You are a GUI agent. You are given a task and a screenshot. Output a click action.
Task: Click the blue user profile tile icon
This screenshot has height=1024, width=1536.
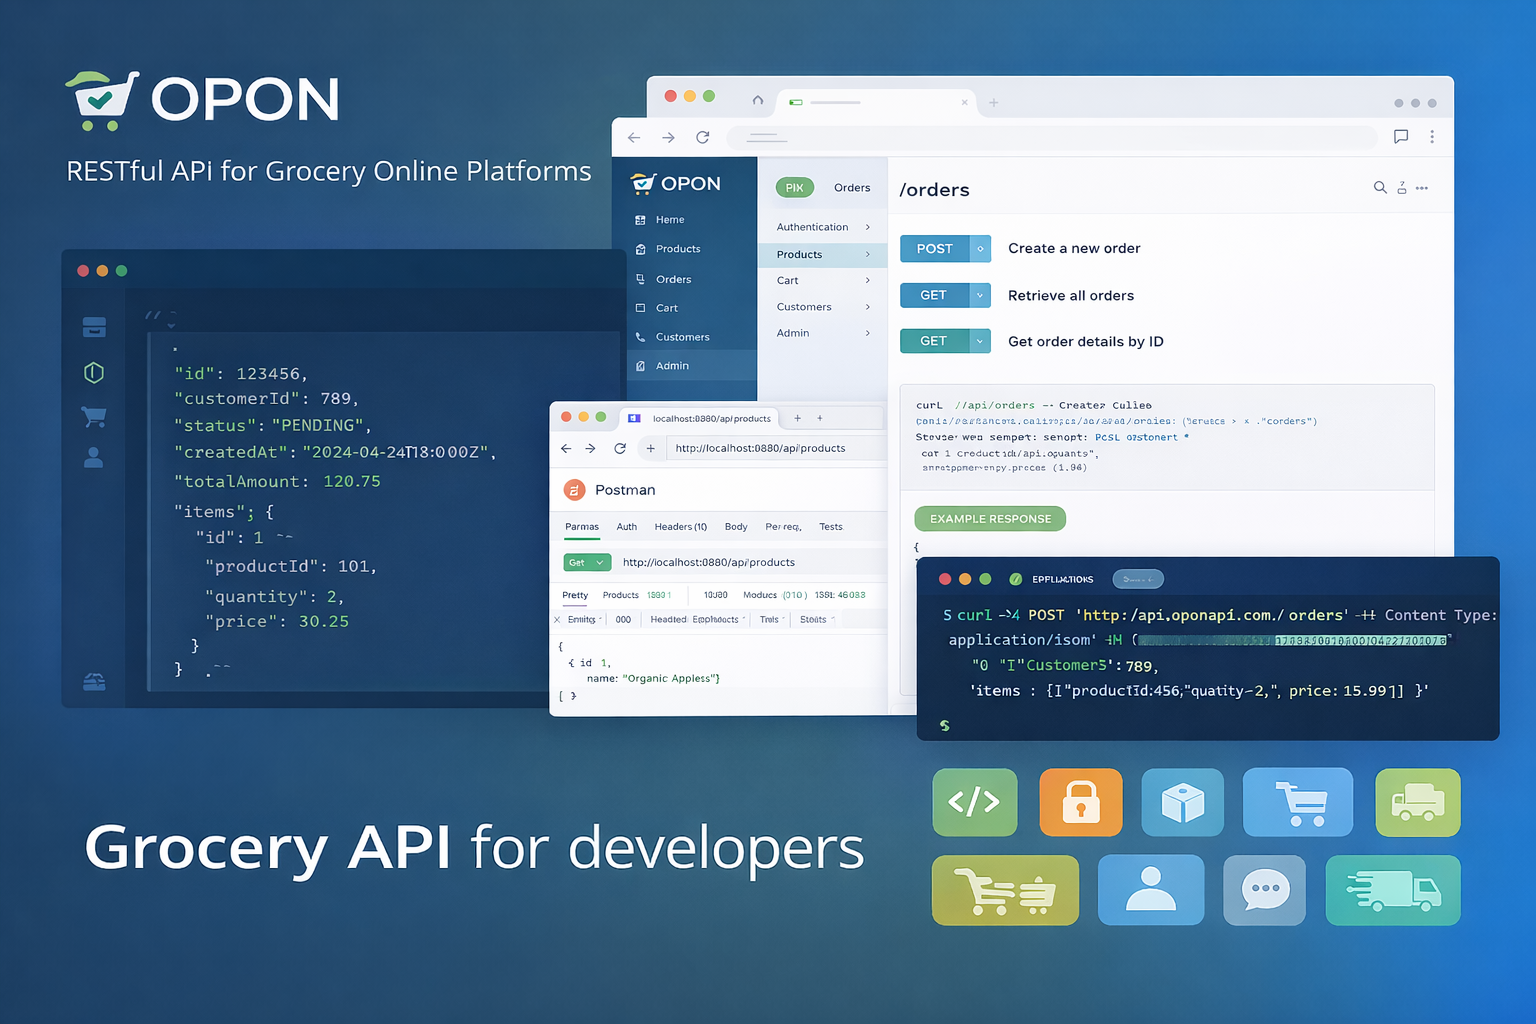coord(1150,890)
